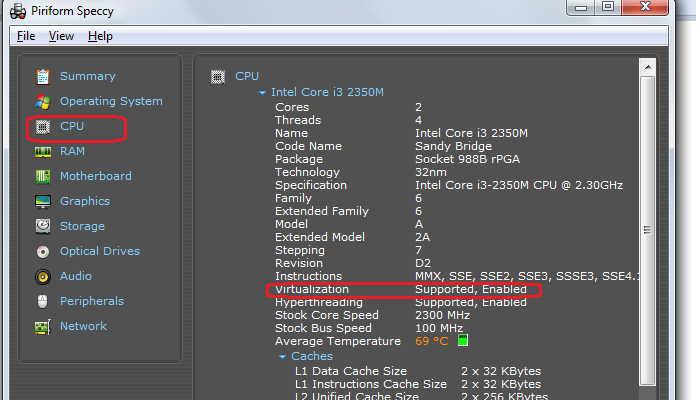Image resolution: width=700 pixels, height=400 pixels.
Task: Click the Stock Core Speed value 2300 MHz
Action: tap(442, 315)
